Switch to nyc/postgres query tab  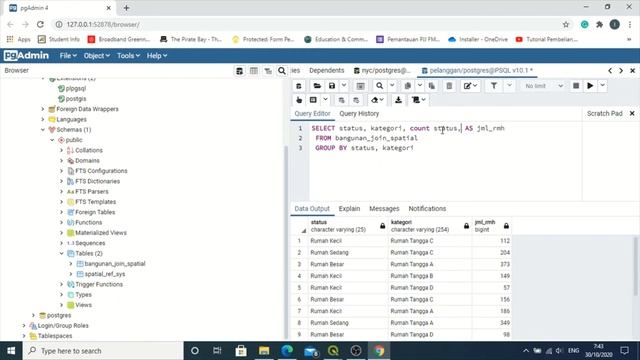point(382,71)
